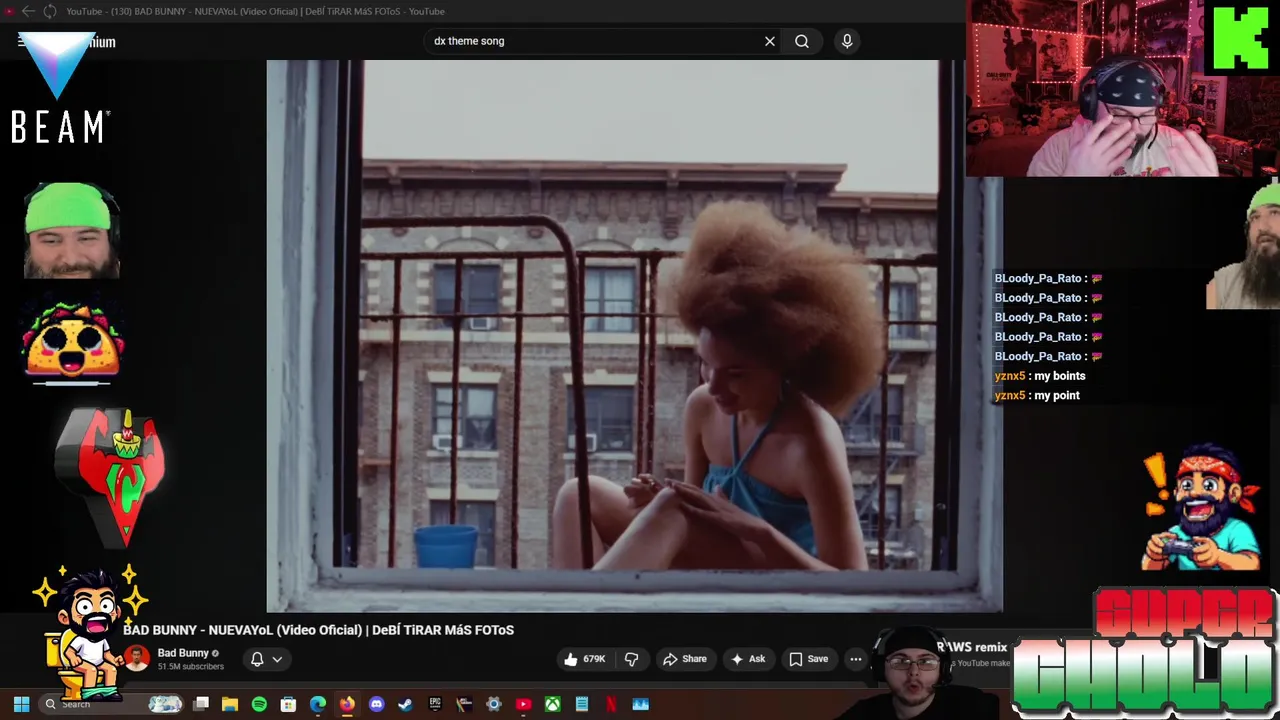Clear the YouTube search box text
The width and height of the screenshot is (1280, 720).
pos(769,41)
